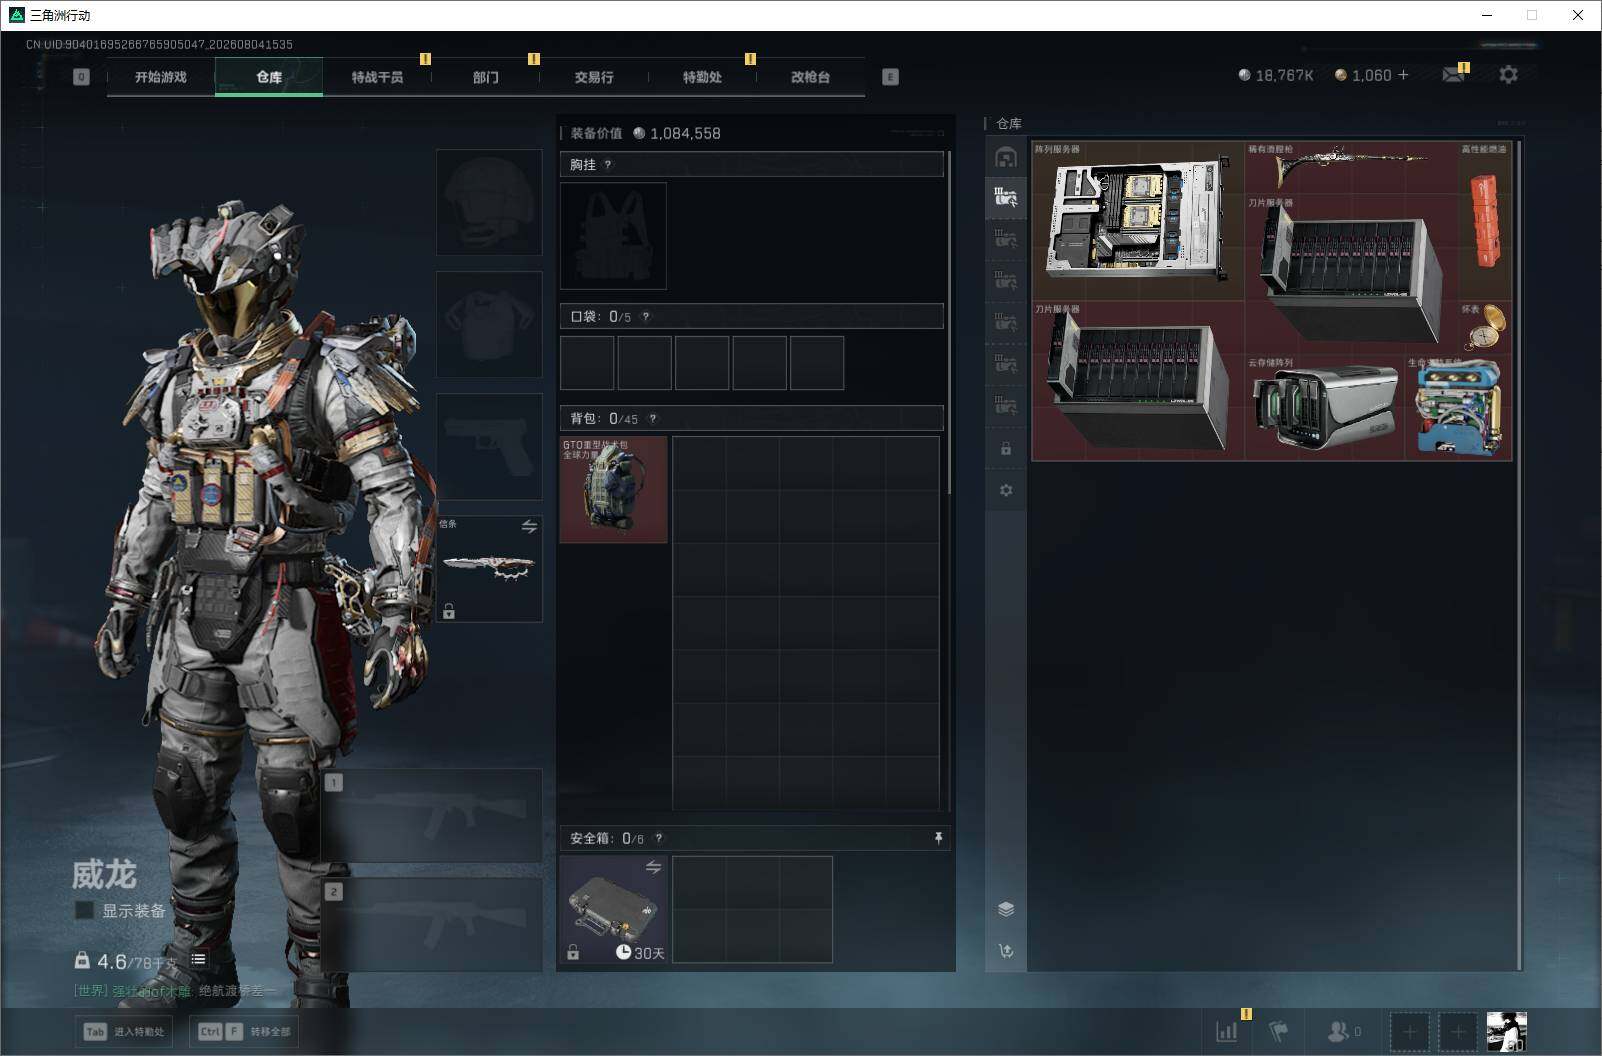Open the main warehouse container tab

point(1006,157)
